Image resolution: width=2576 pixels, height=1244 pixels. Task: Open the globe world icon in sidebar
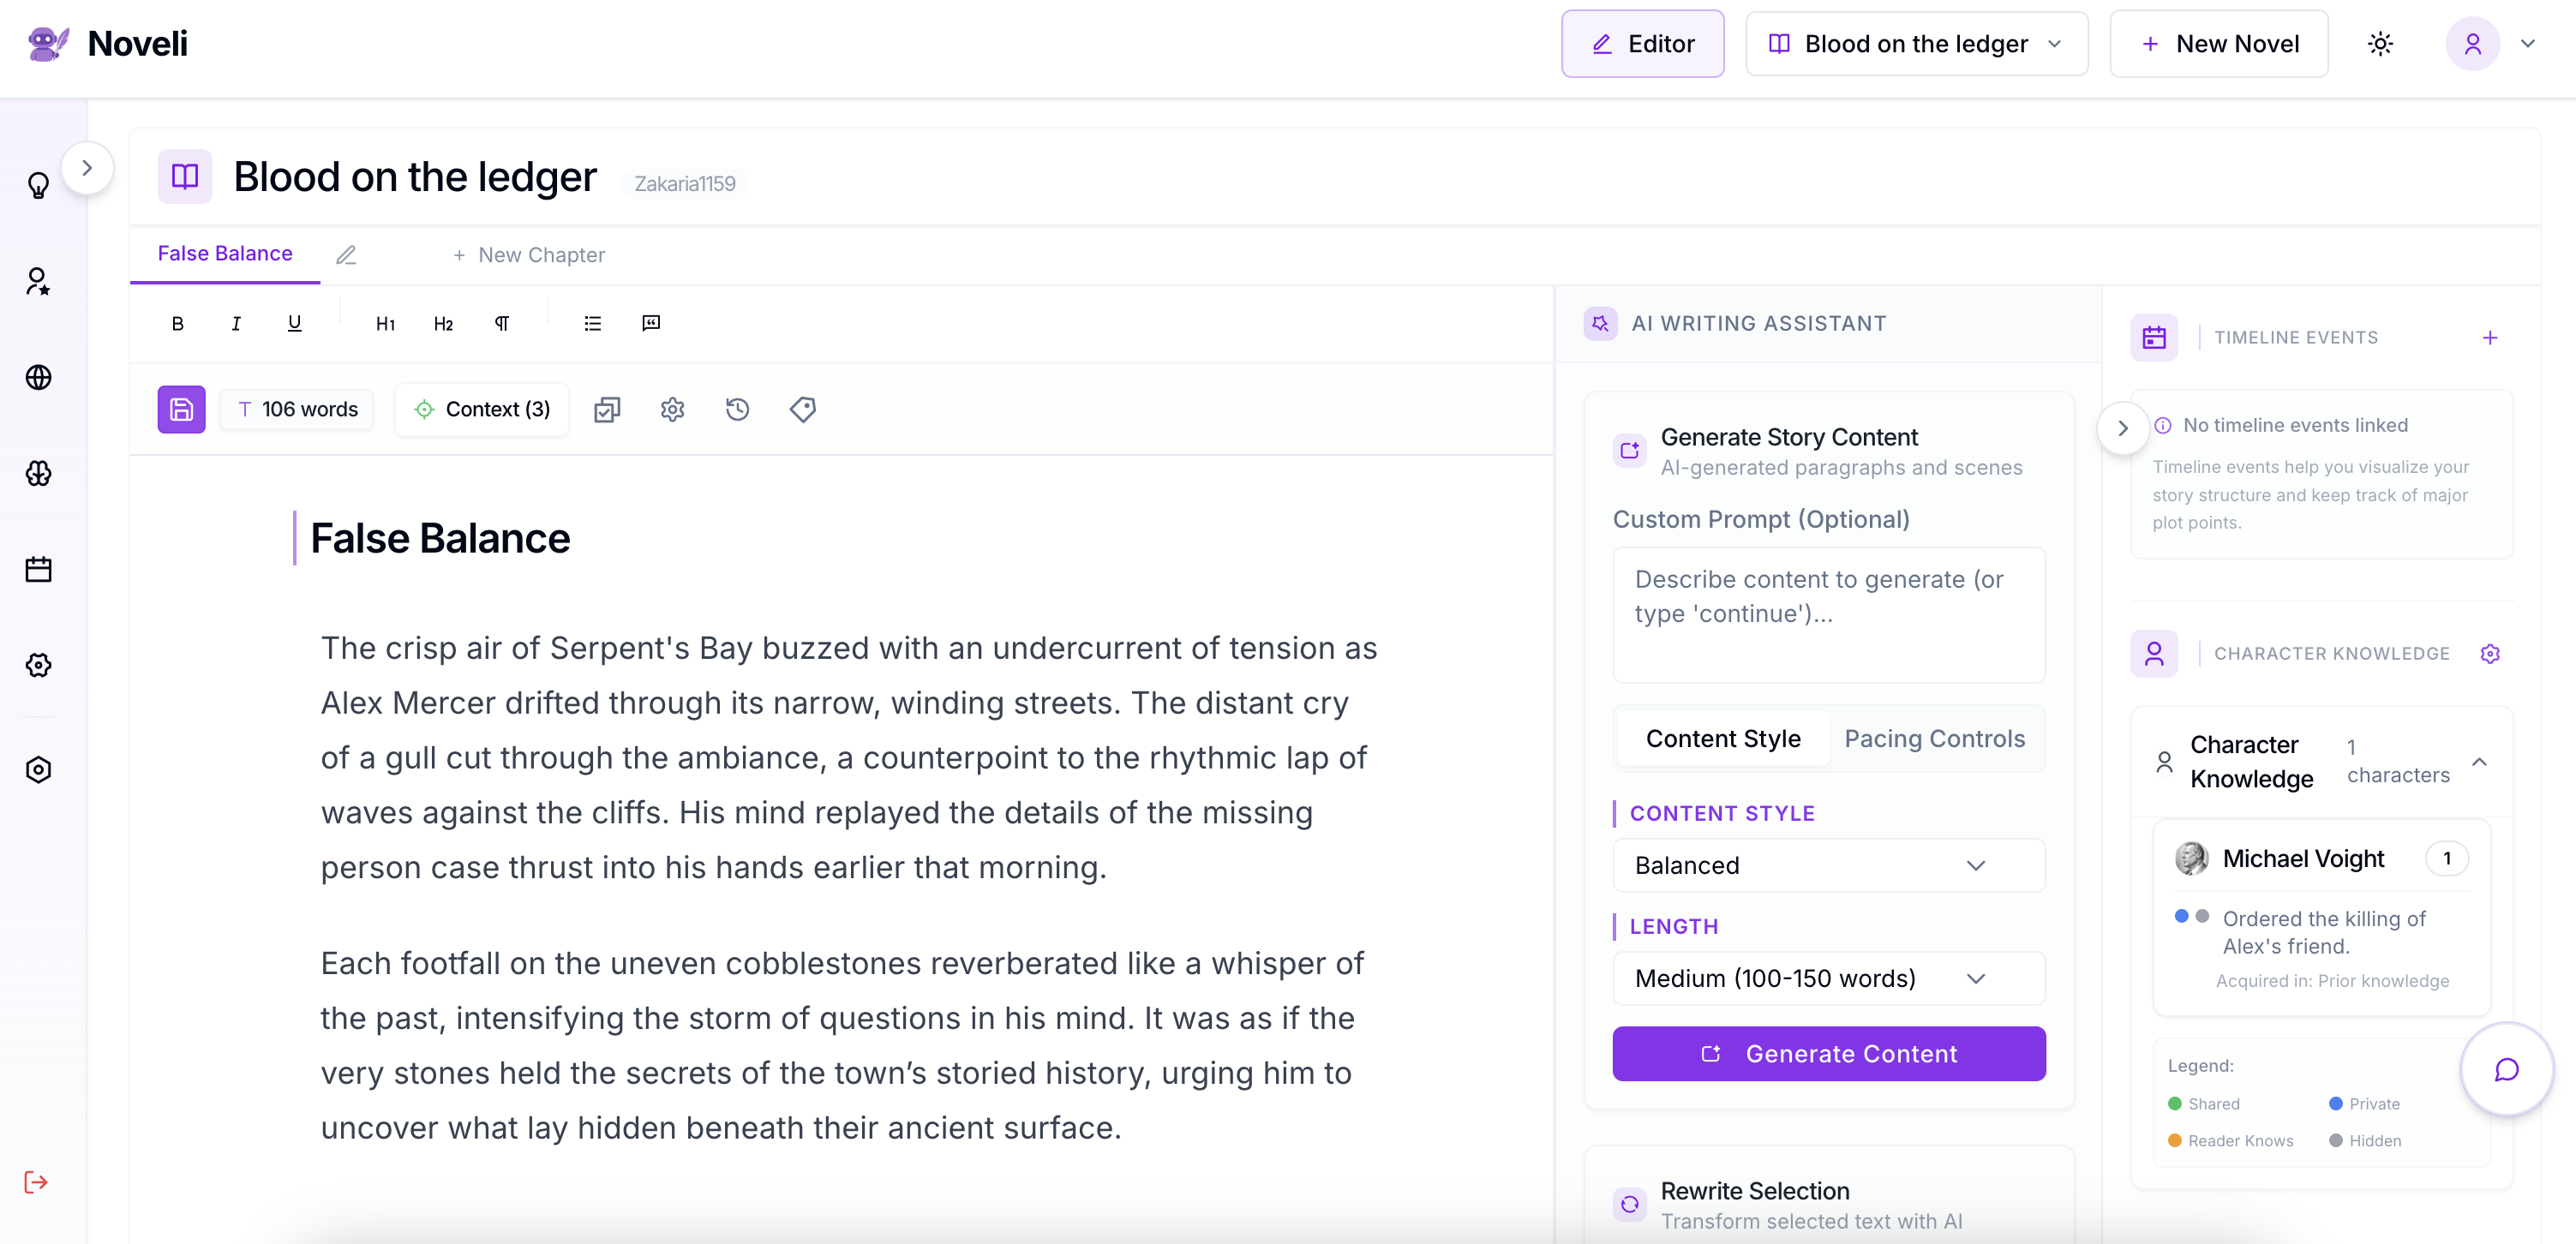coord(38,377)
